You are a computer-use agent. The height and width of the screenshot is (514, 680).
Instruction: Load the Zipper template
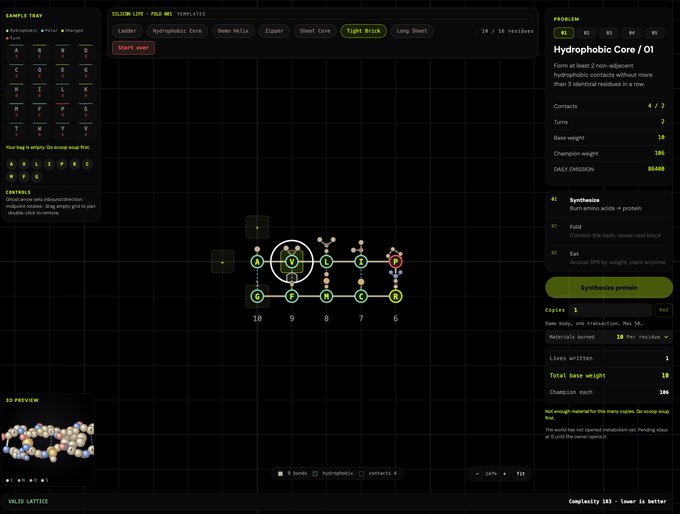(x=274, y=31)
